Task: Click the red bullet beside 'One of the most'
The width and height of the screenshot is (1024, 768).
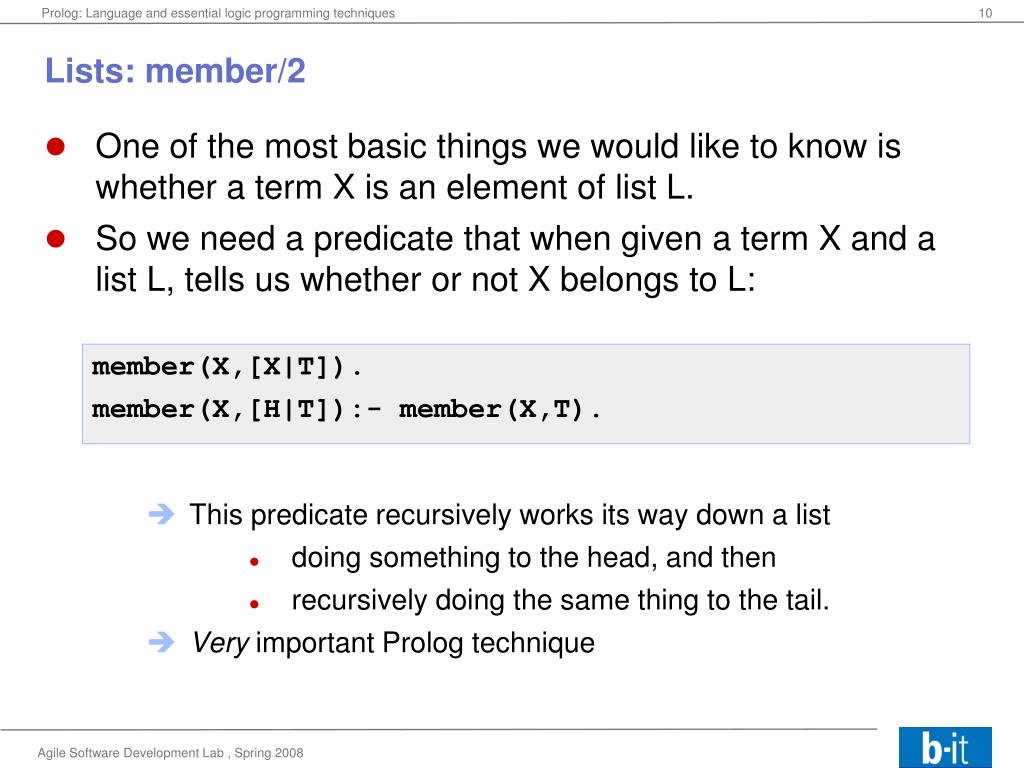Action: (56, 146)
